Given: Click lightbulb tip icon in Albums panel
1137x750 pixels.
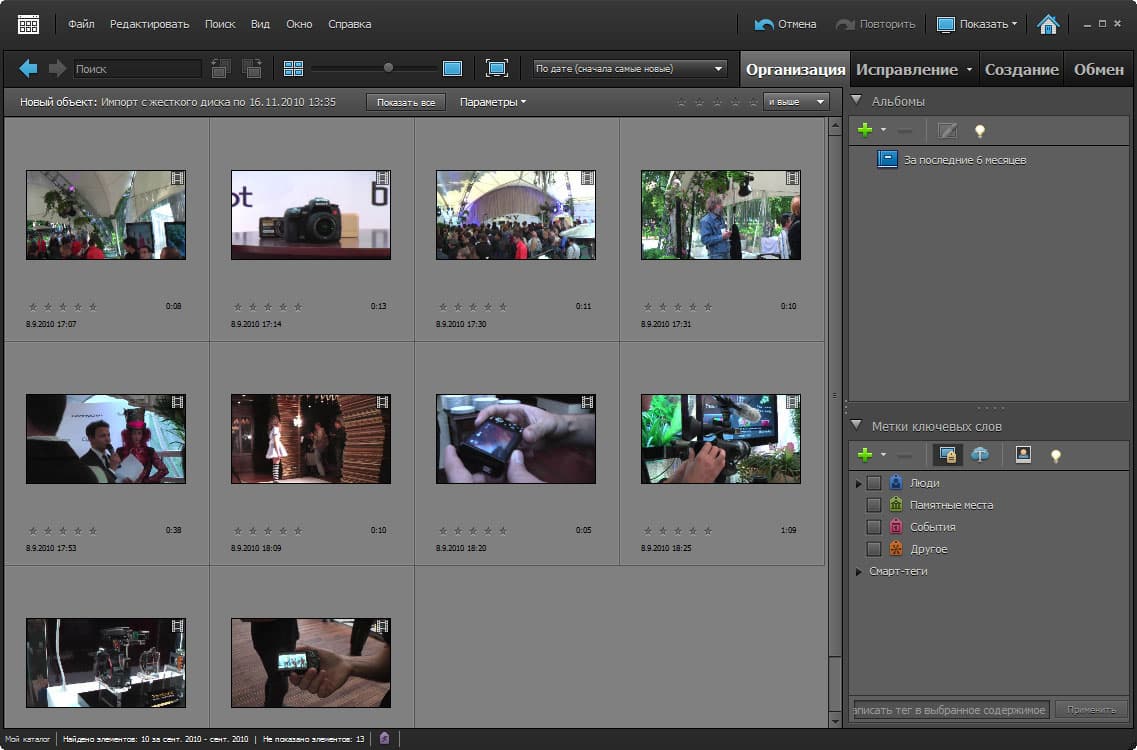Looking at the screenshot, I should pyautogui.click(x=980, y=130).
